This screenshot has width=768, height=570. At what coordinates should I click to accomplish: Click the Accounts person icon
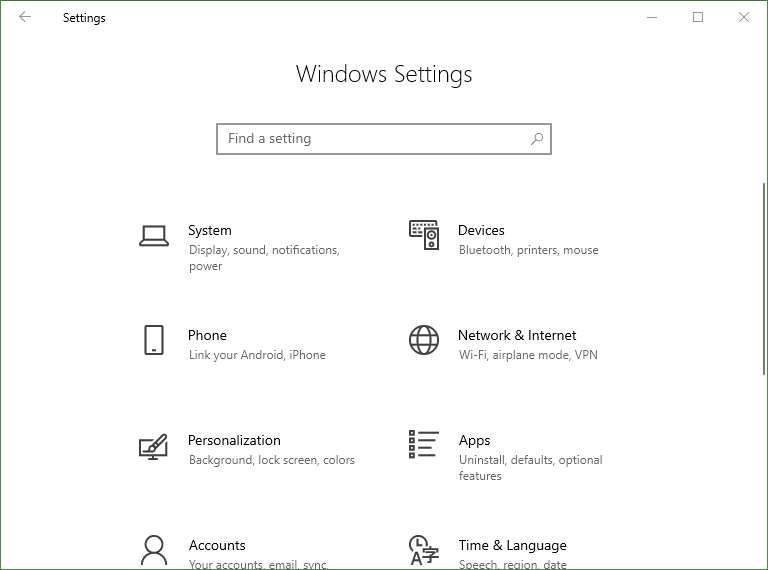point(153,550)
